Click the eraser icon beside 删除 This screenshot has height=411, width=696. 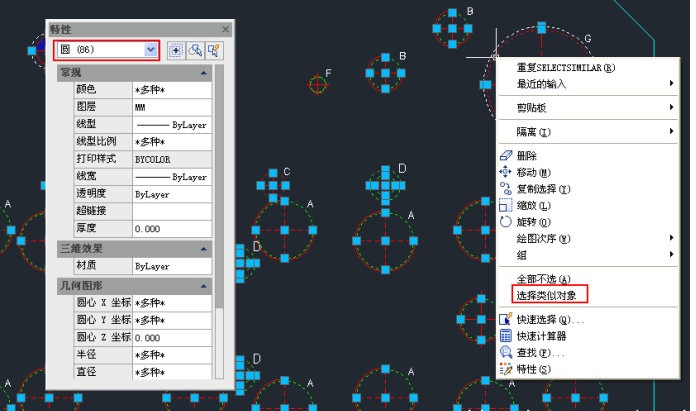(x=506, y=156)
